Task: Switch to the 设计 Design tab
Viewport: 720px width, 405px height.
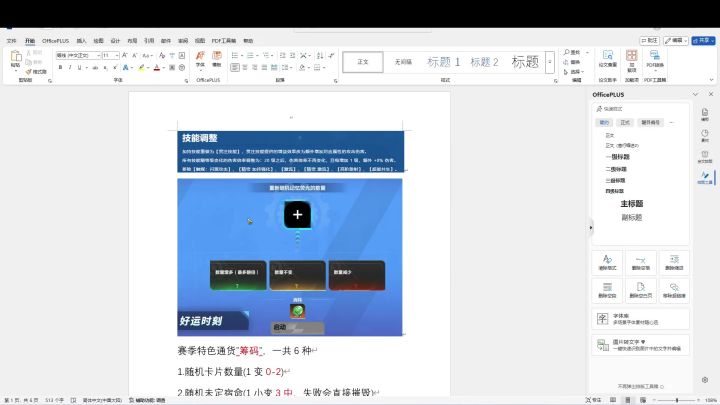Action: click(115, 41)
